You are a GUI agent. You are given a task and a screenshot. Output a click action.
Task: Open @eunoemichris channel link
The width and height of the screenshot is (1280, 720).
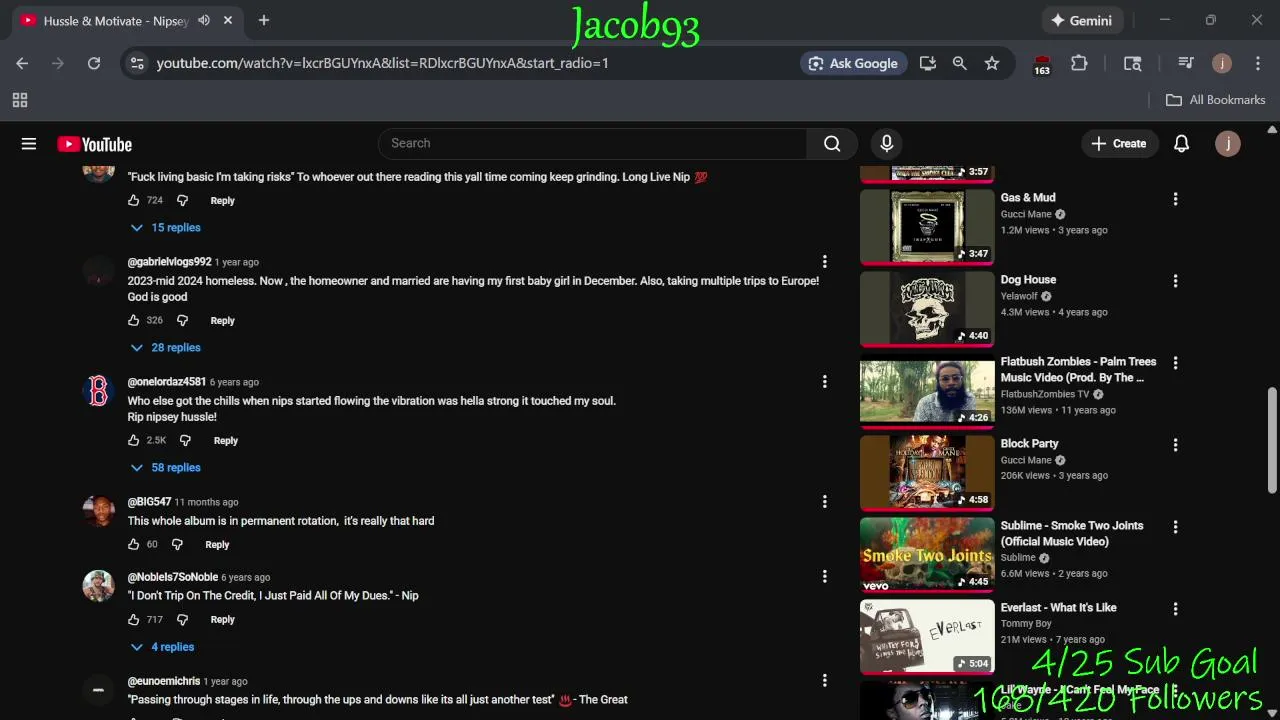[164, 681]
